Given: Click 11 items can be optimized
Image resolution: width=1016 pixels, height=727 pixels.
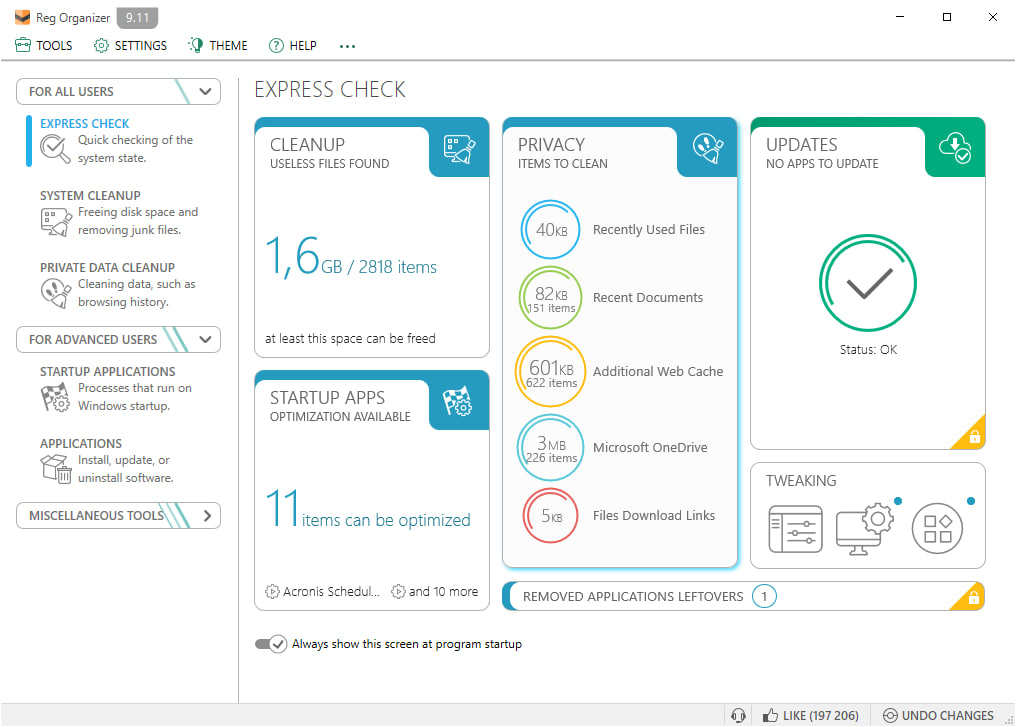Looking at the screenshot, I should click(367, 509).
